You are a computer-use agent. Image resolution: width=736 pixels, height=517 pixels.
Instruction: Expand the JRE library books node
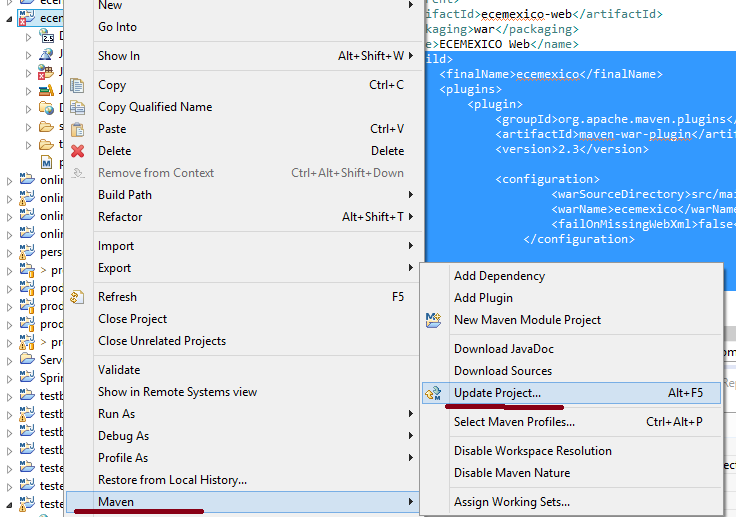[29, 91]
